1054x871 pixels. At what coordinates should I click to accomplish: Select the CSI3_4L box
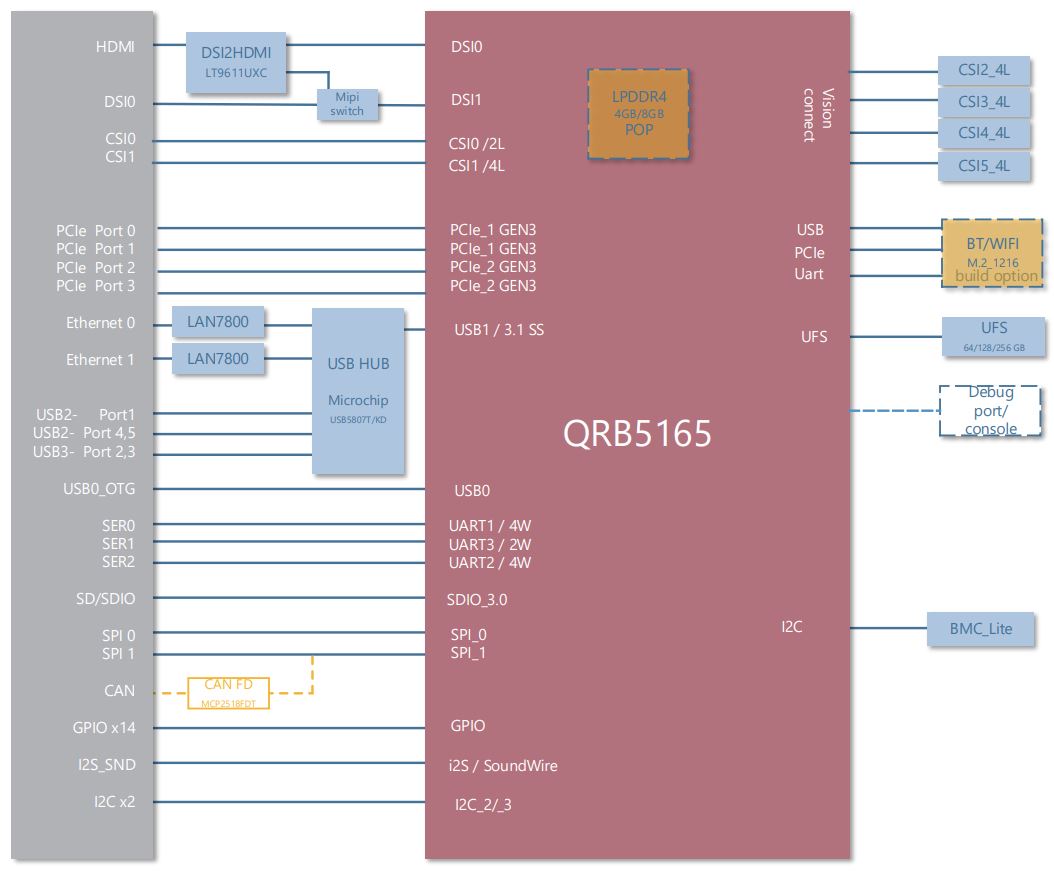(983, 101)
